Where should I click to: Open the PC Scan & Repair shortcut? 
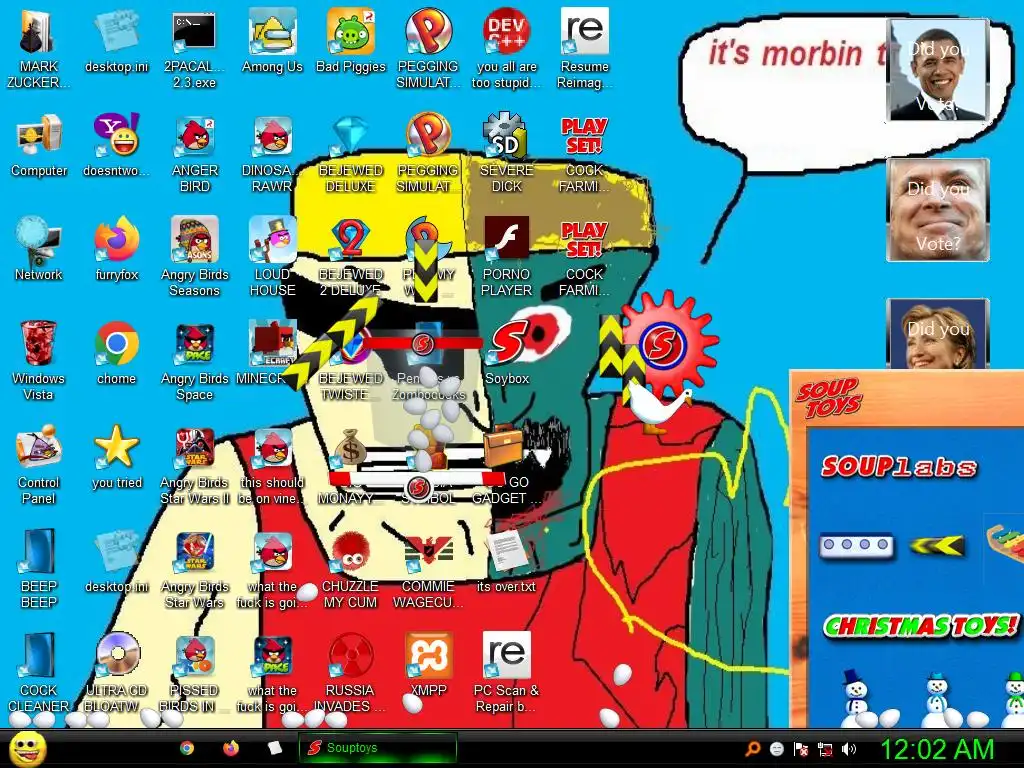pyautogui.click(x=506, y=672)
